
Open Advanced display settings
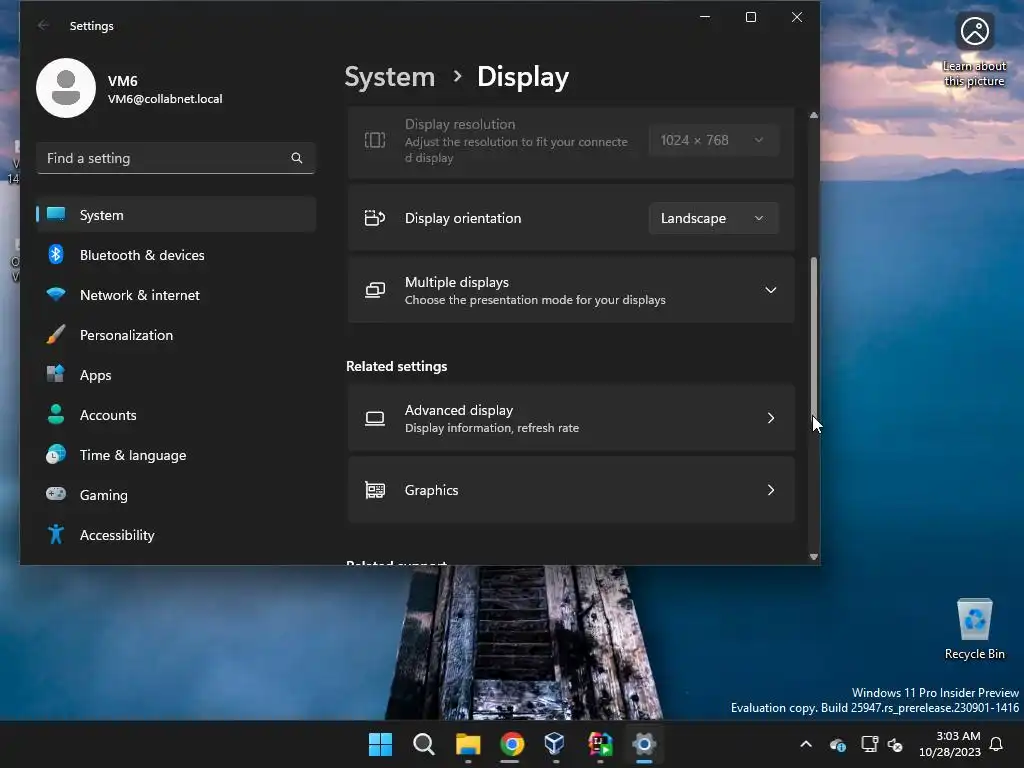point(571,418)
